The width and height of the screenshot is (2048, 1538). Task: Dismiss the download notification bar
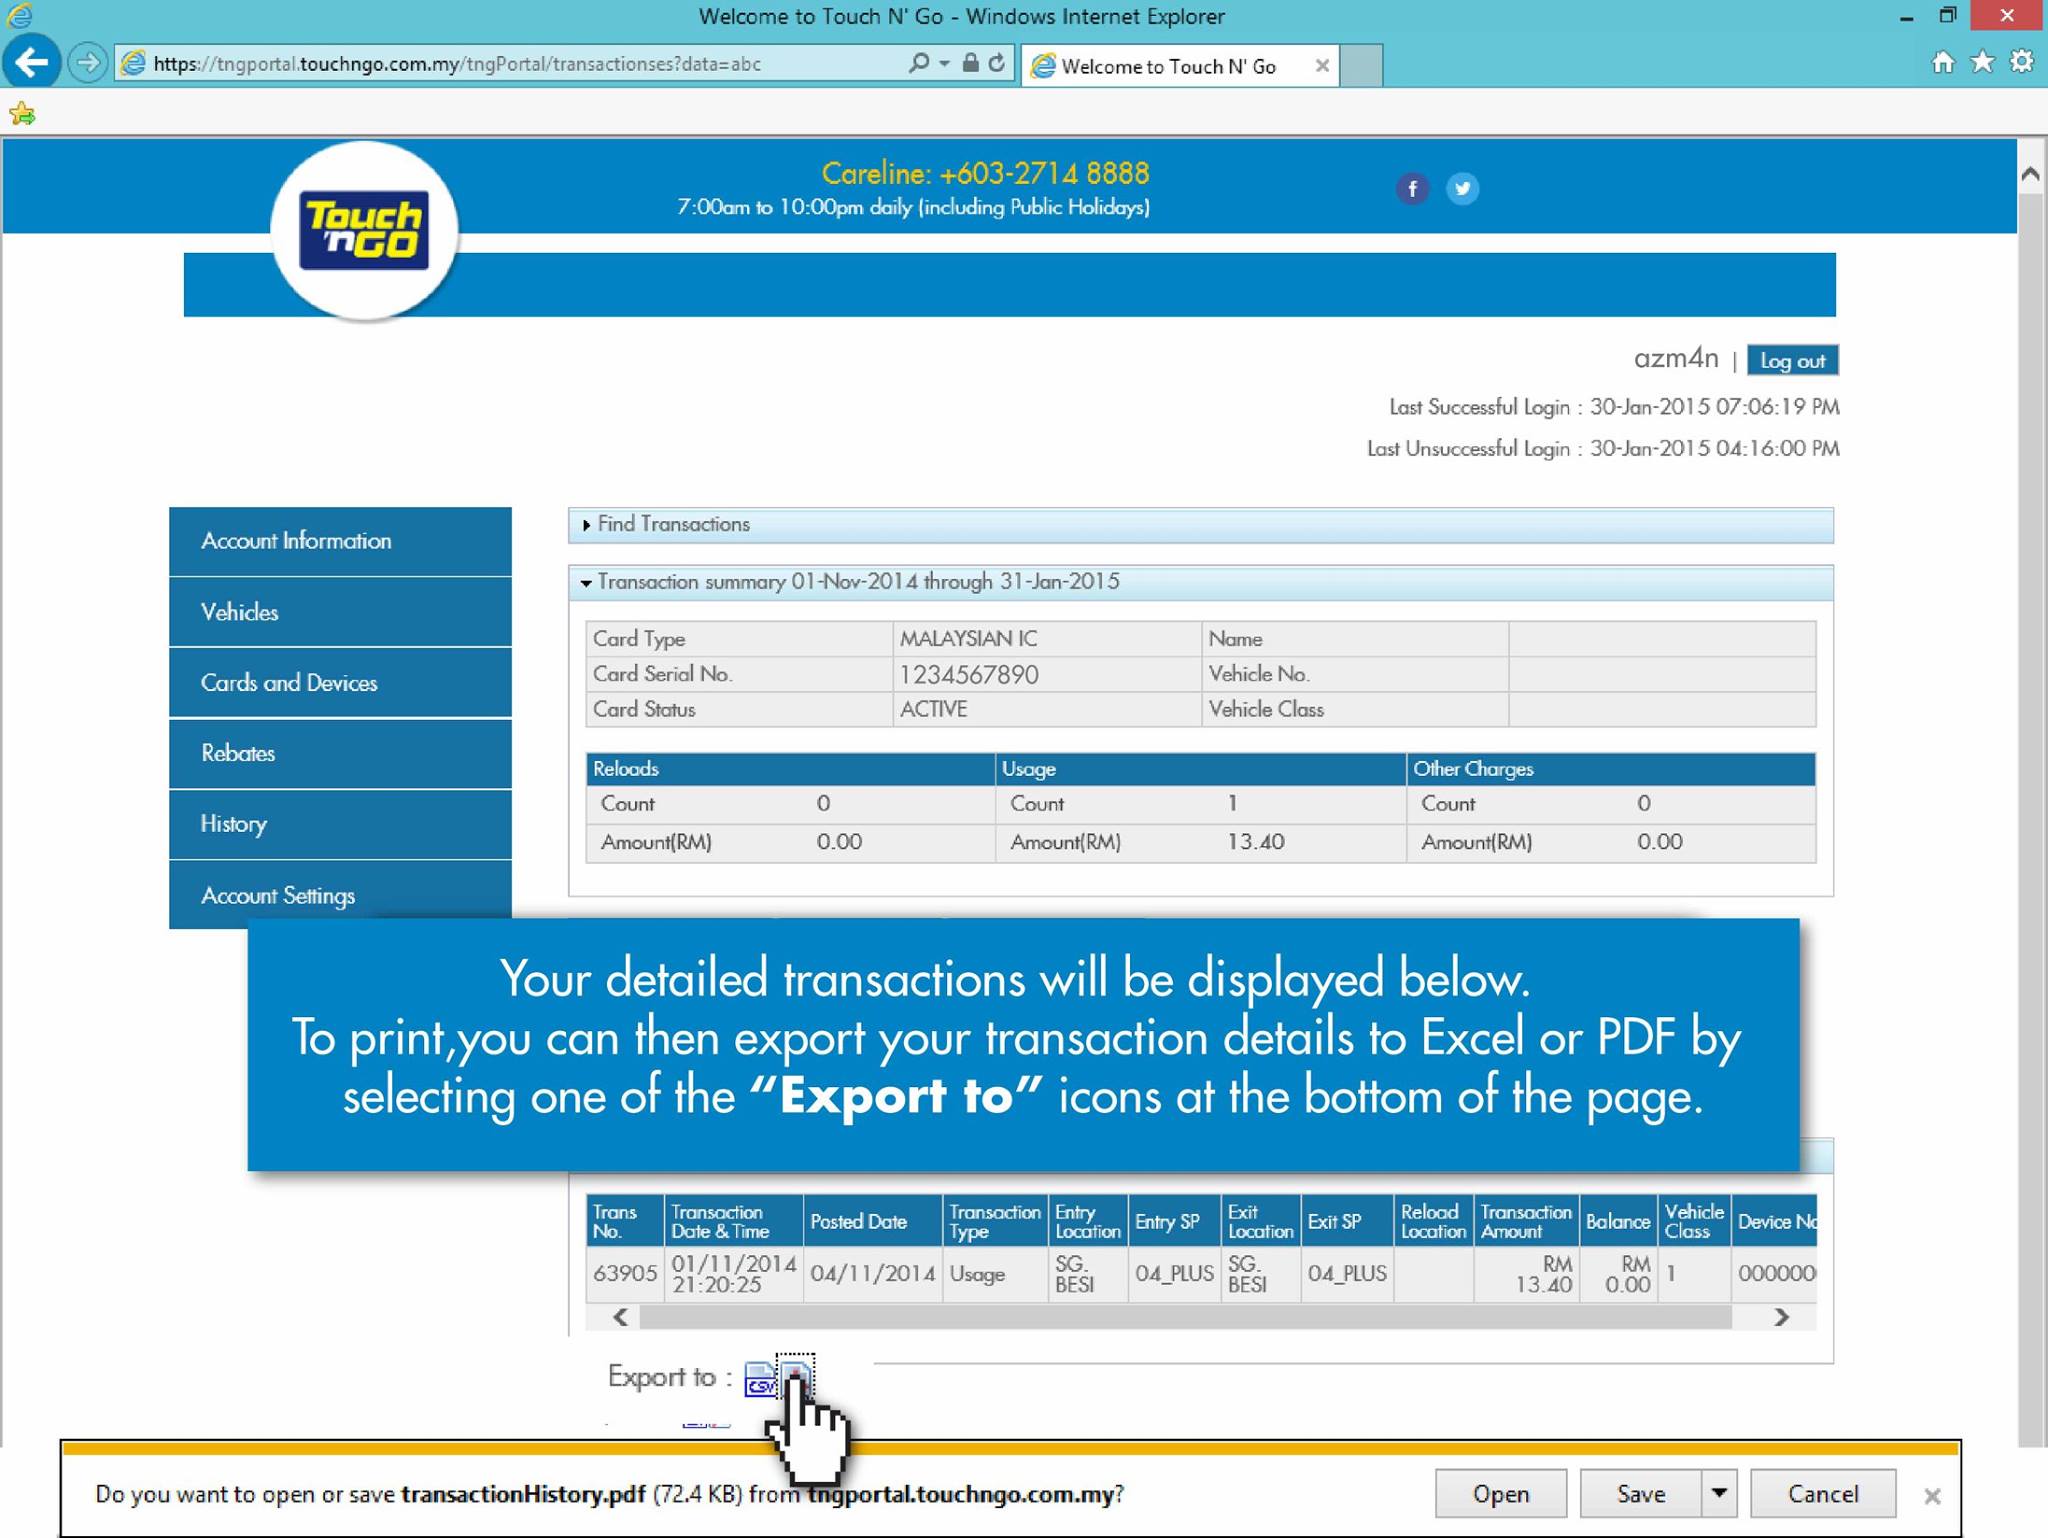click(1932, 1496)
